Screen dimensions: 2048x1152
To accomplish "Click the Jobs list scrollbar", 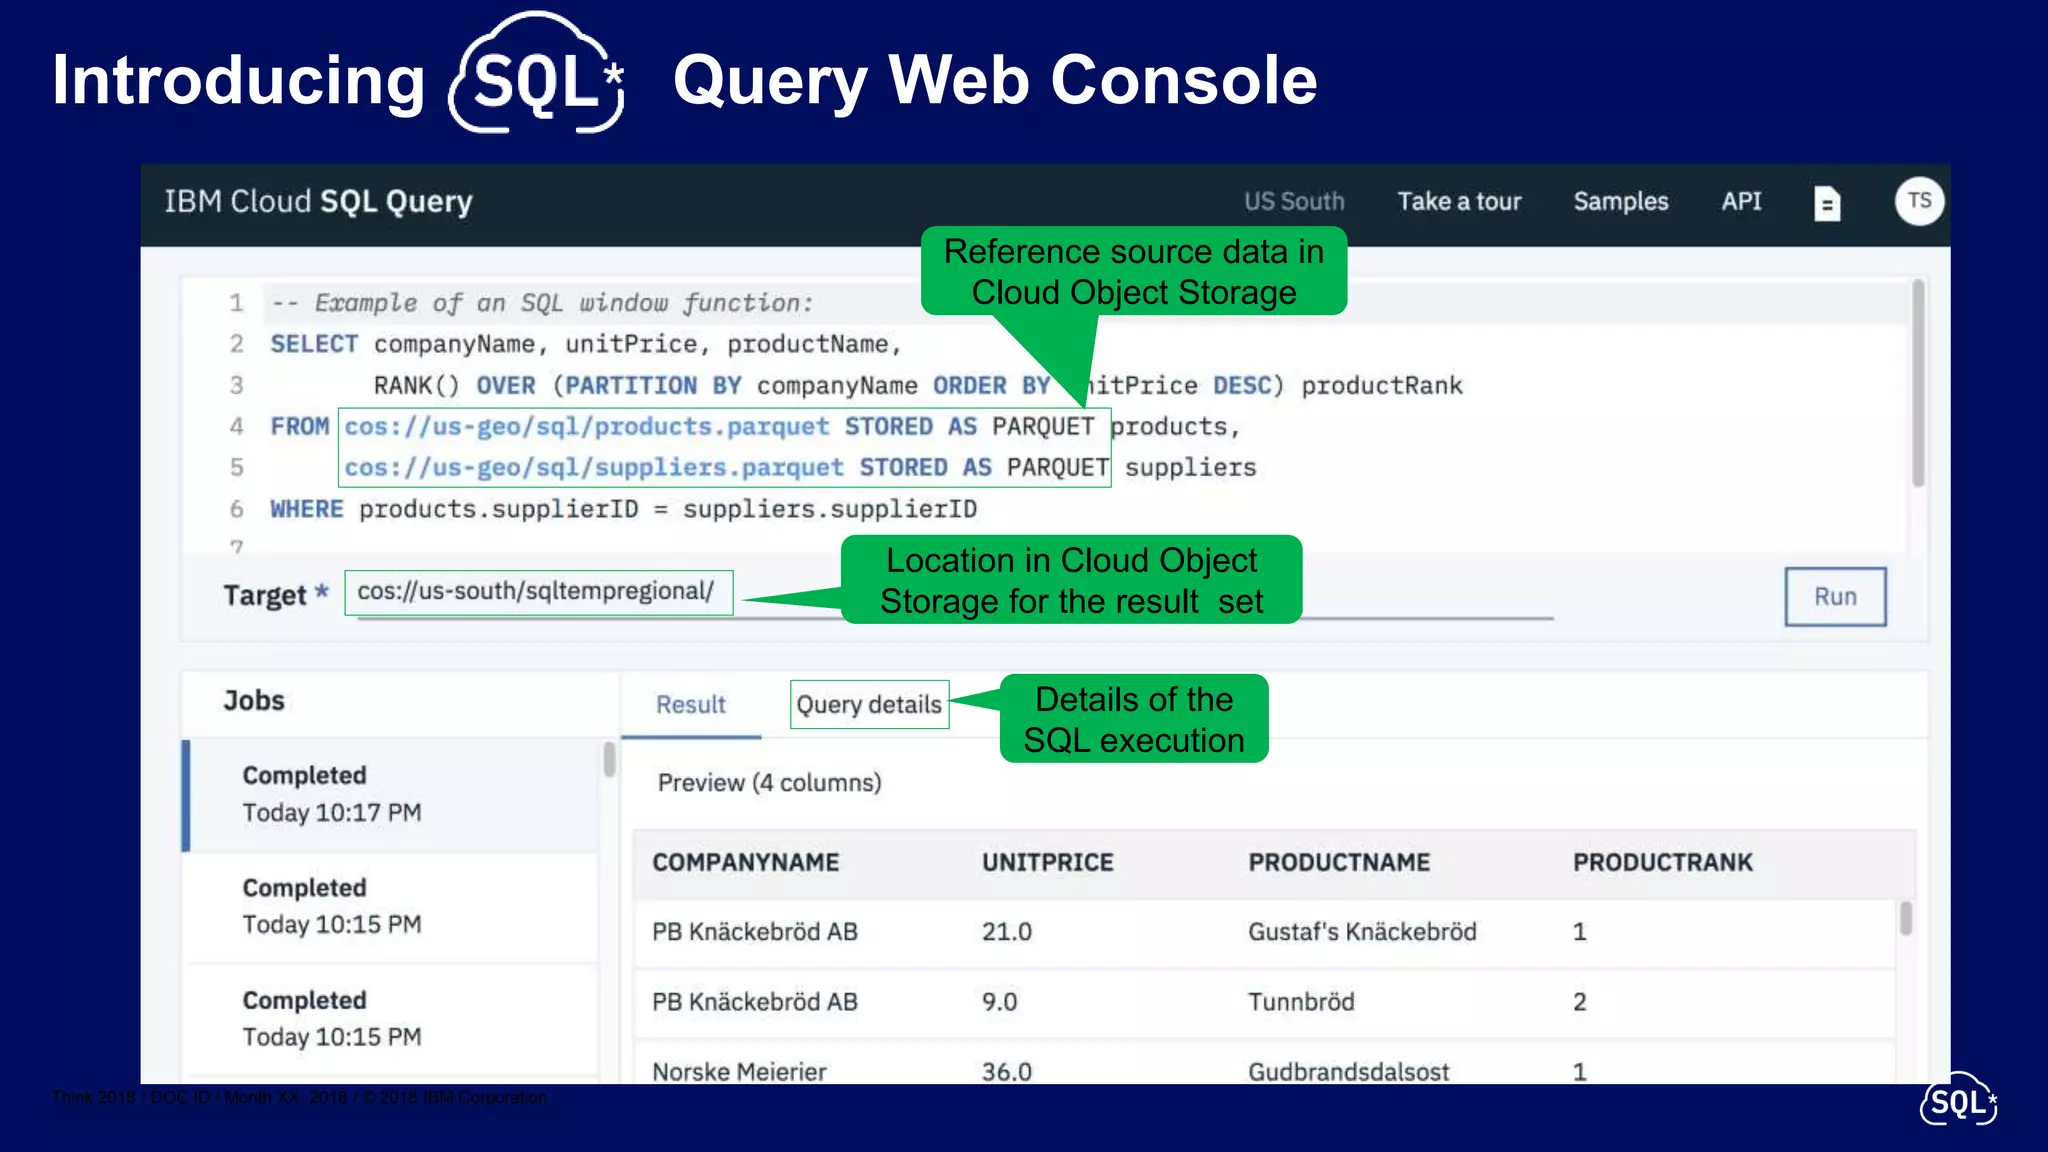I will click(x=609, y=760).
